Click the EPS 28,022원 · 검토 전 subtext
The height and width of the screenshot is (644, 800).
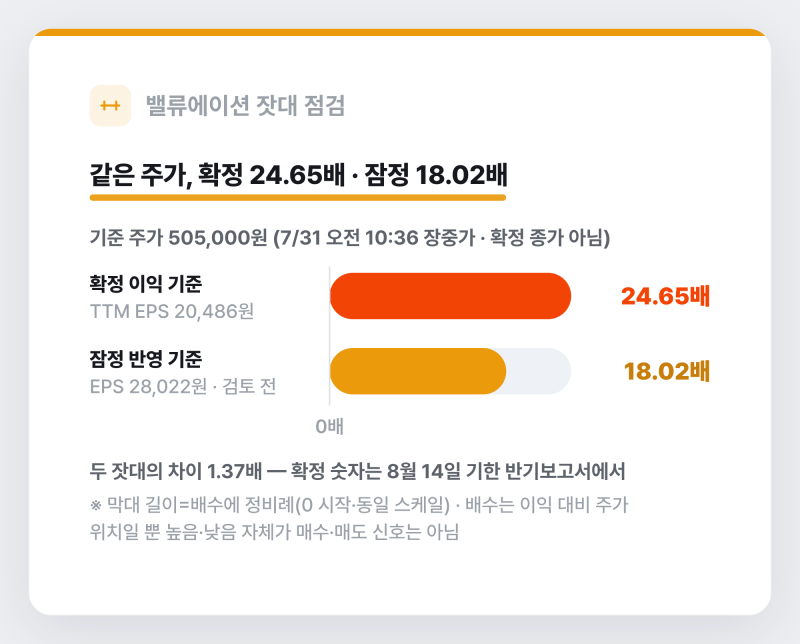pos(183,386)
